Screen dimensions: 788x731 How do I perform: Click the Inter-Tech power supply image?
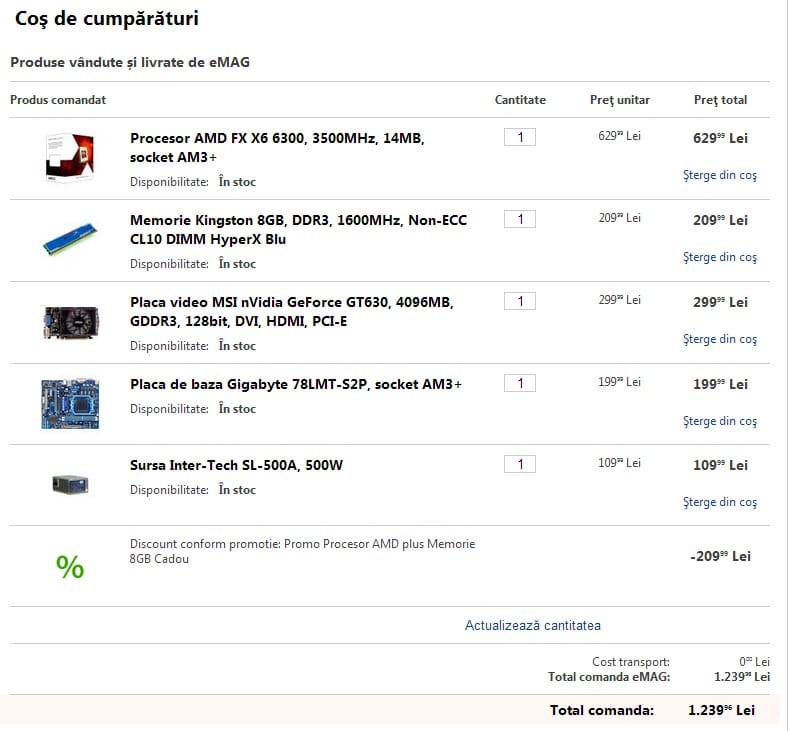click(70, 485)
